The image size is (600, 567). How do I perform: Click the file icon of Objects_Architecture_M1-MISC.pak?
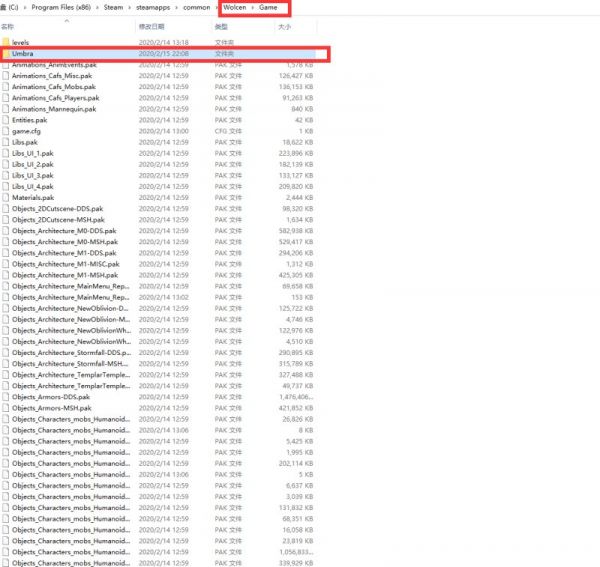click(5, 264)
